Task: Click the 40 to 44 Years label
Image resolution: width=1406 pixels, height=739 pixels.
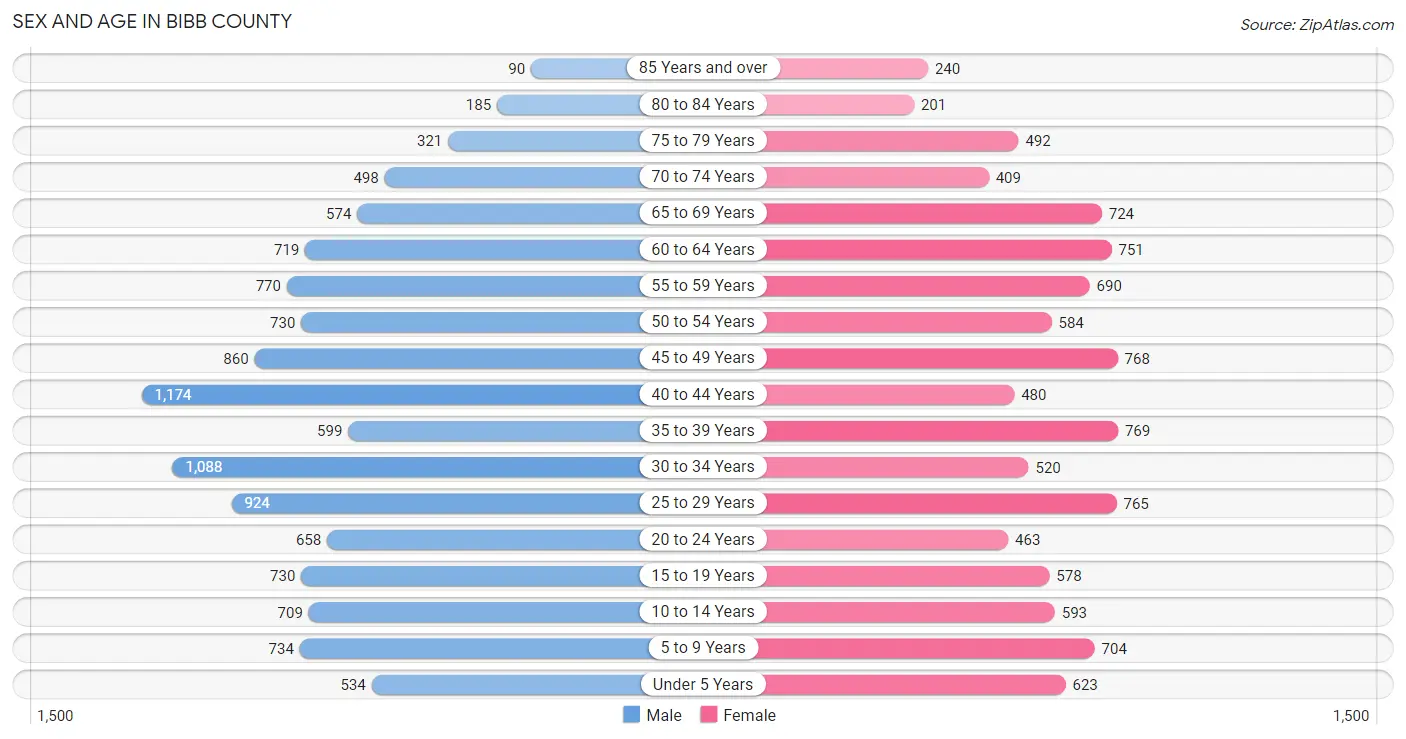Action: click(703, 395)
